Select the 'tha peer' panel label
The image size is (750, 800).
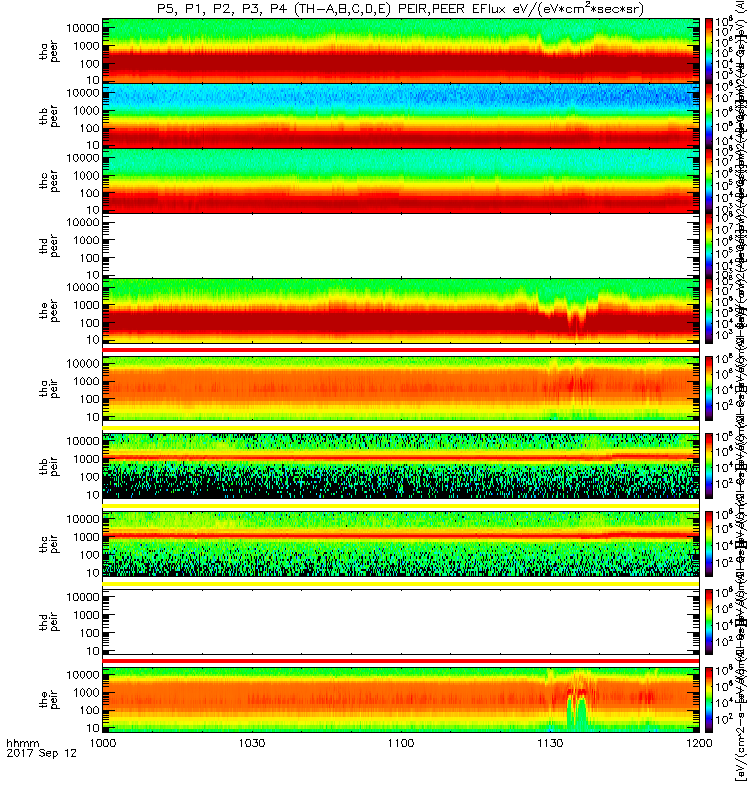(49, 52)
